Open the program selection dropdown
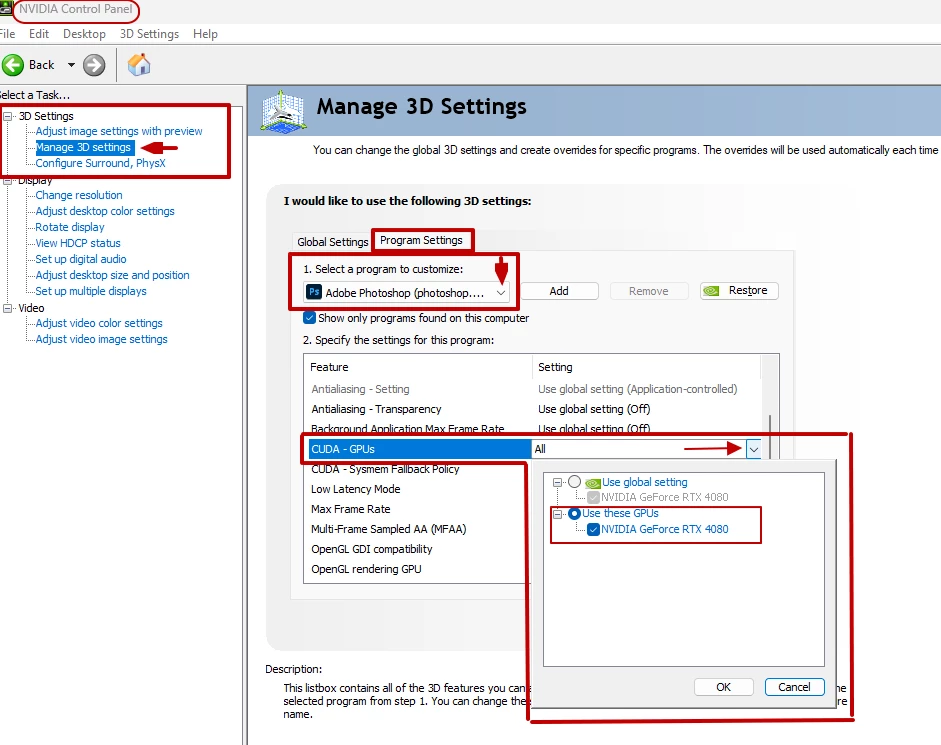 (x=406, y=292)
